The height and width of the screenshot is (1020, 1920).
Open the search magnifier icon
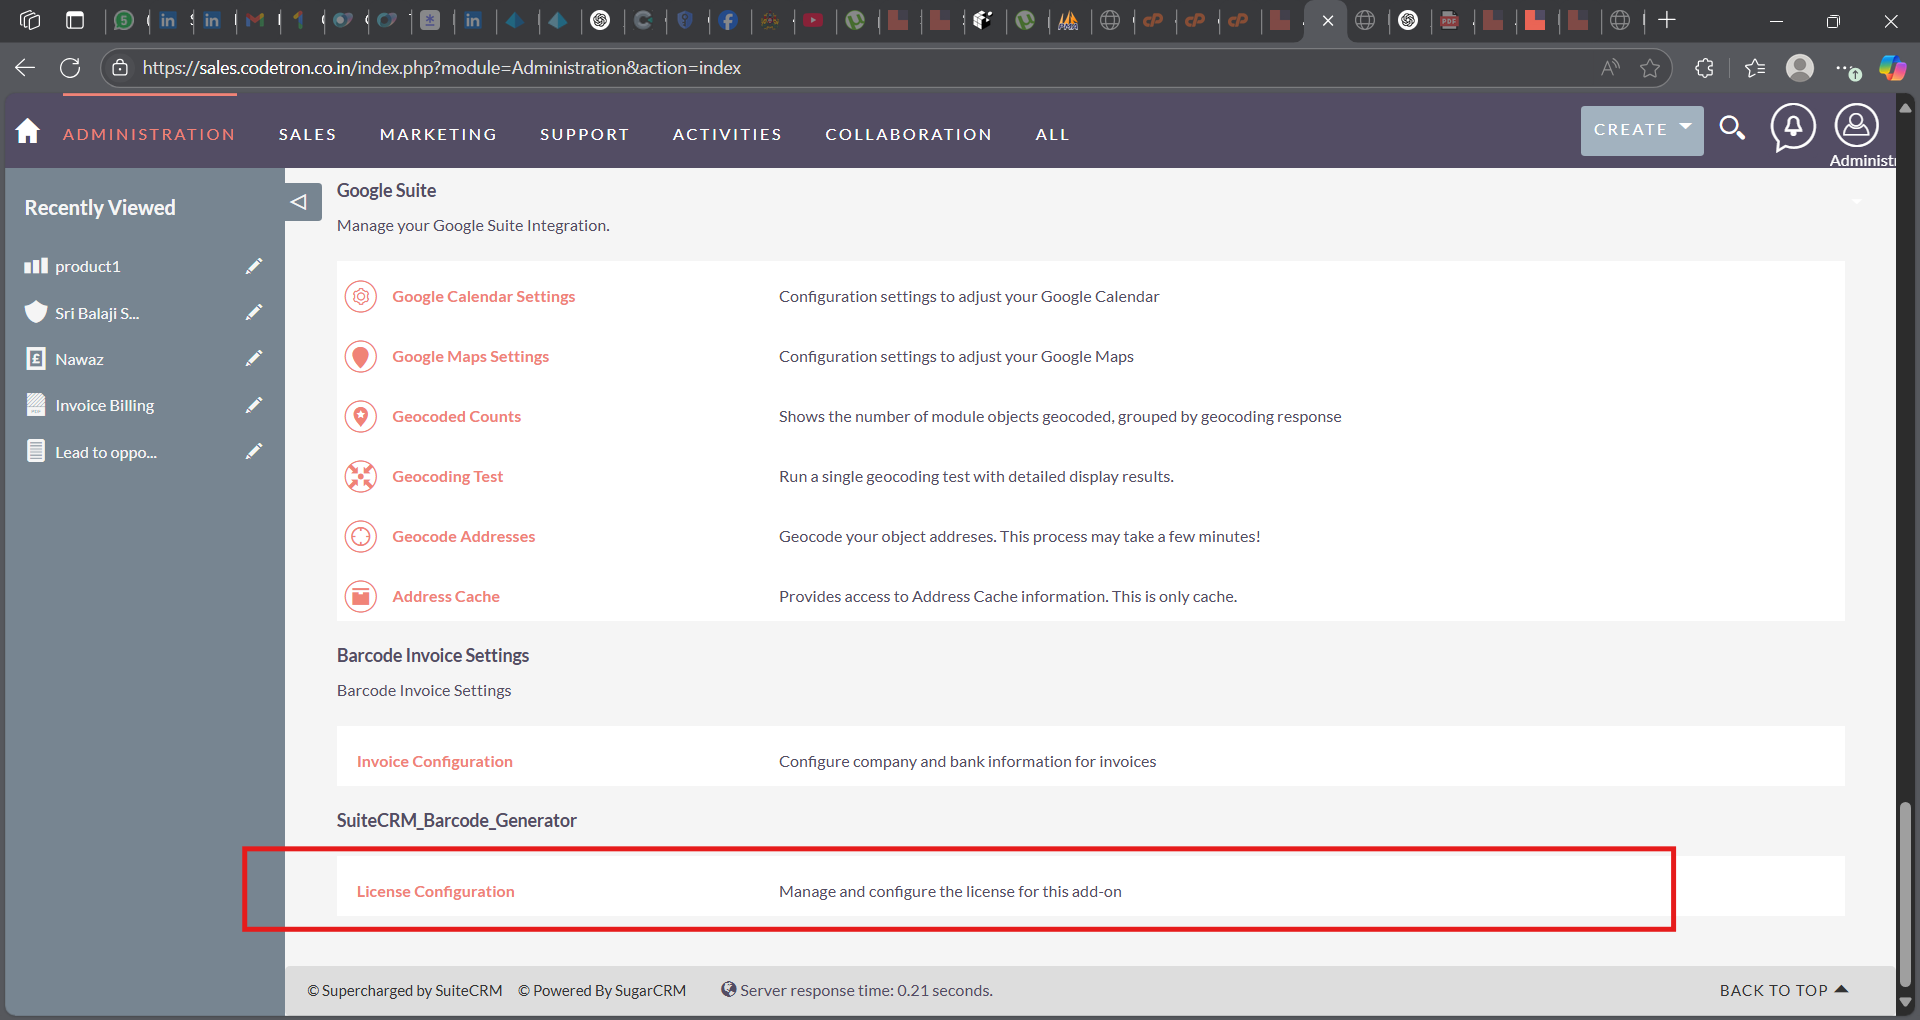click(1732, 128)
